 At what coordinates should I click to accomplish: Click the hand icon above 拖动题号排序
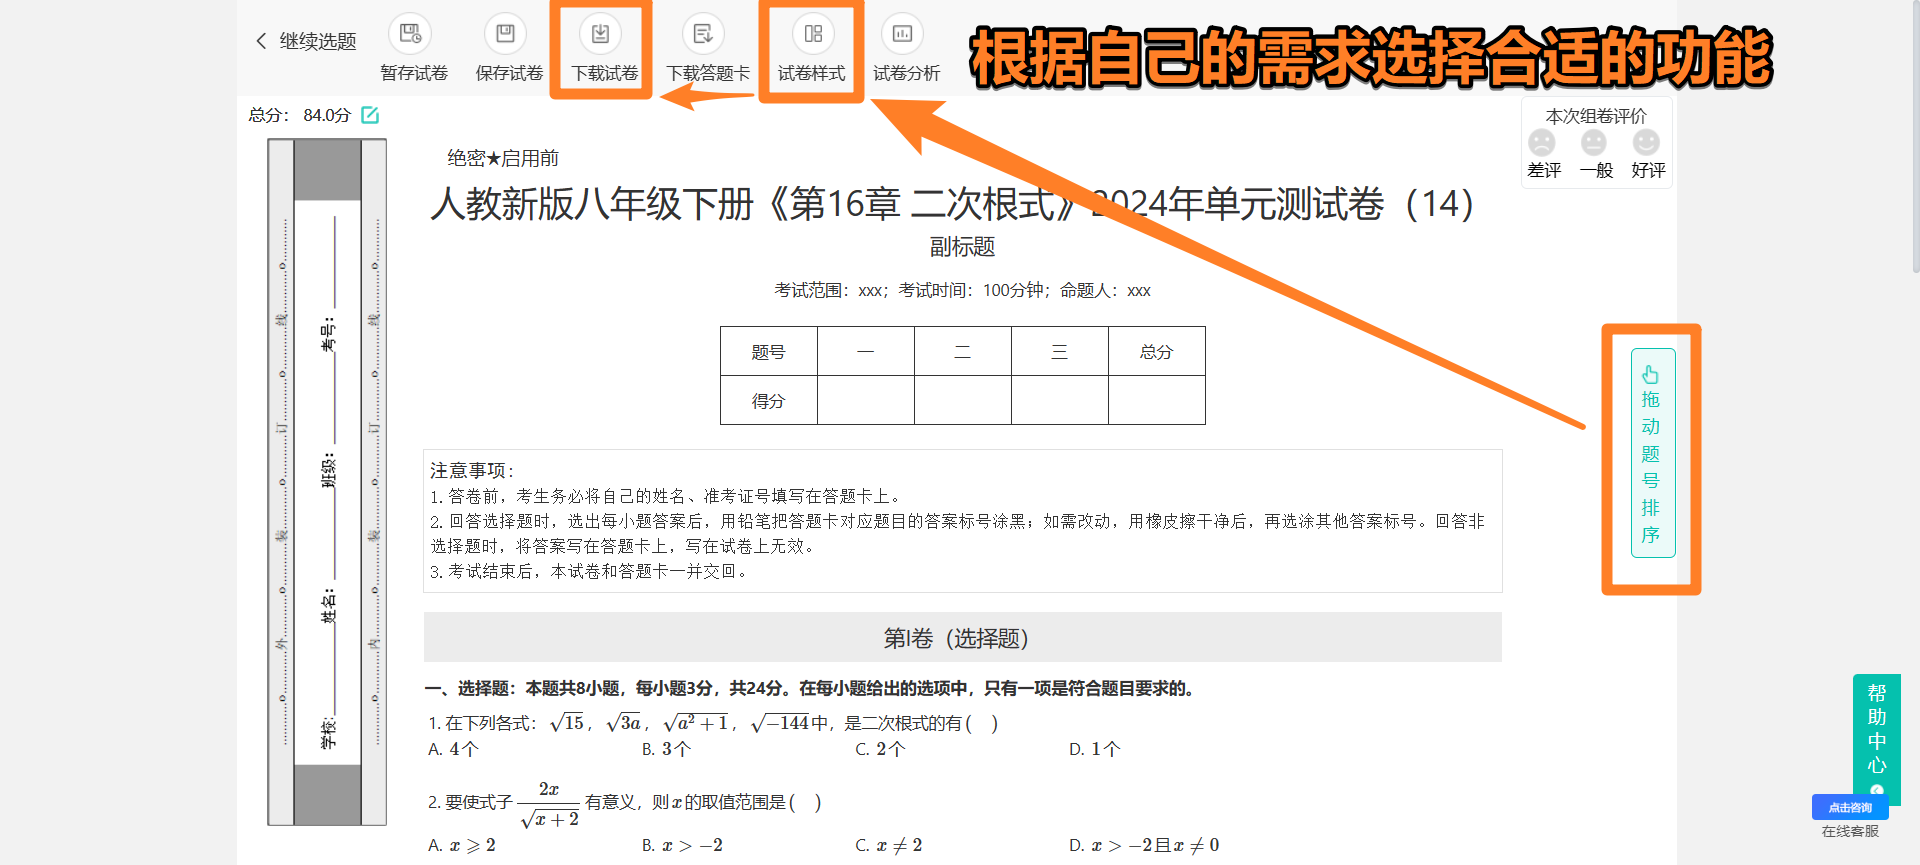[x=1650, y=374]
